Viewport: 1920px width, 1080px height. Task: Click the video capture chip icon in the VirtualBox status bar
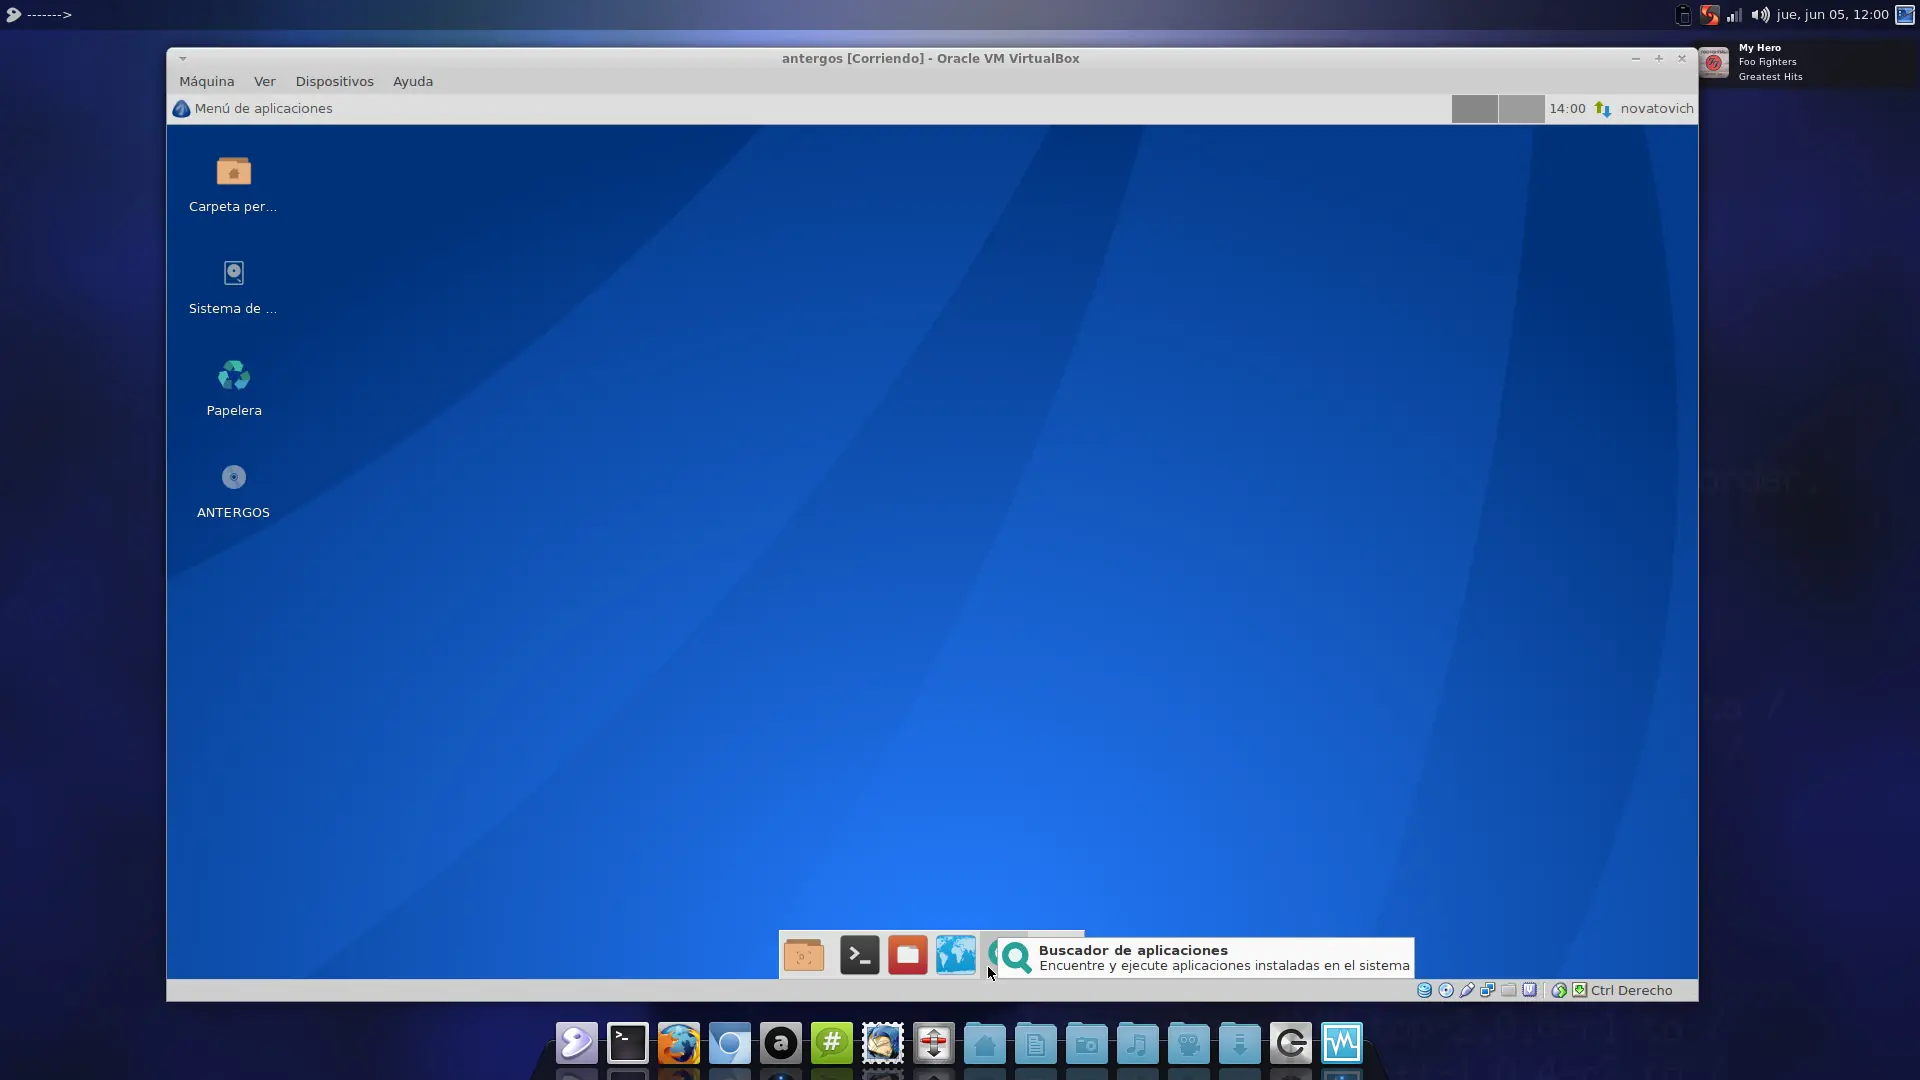pos(1530,991)
